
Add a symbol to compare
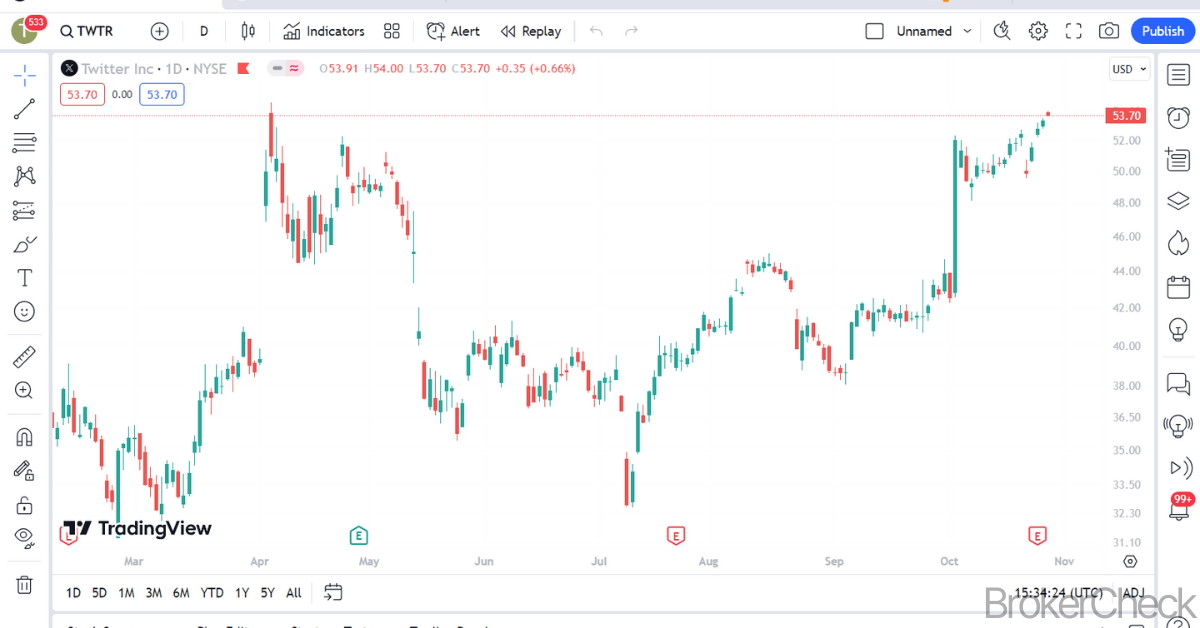coord(160,31)
